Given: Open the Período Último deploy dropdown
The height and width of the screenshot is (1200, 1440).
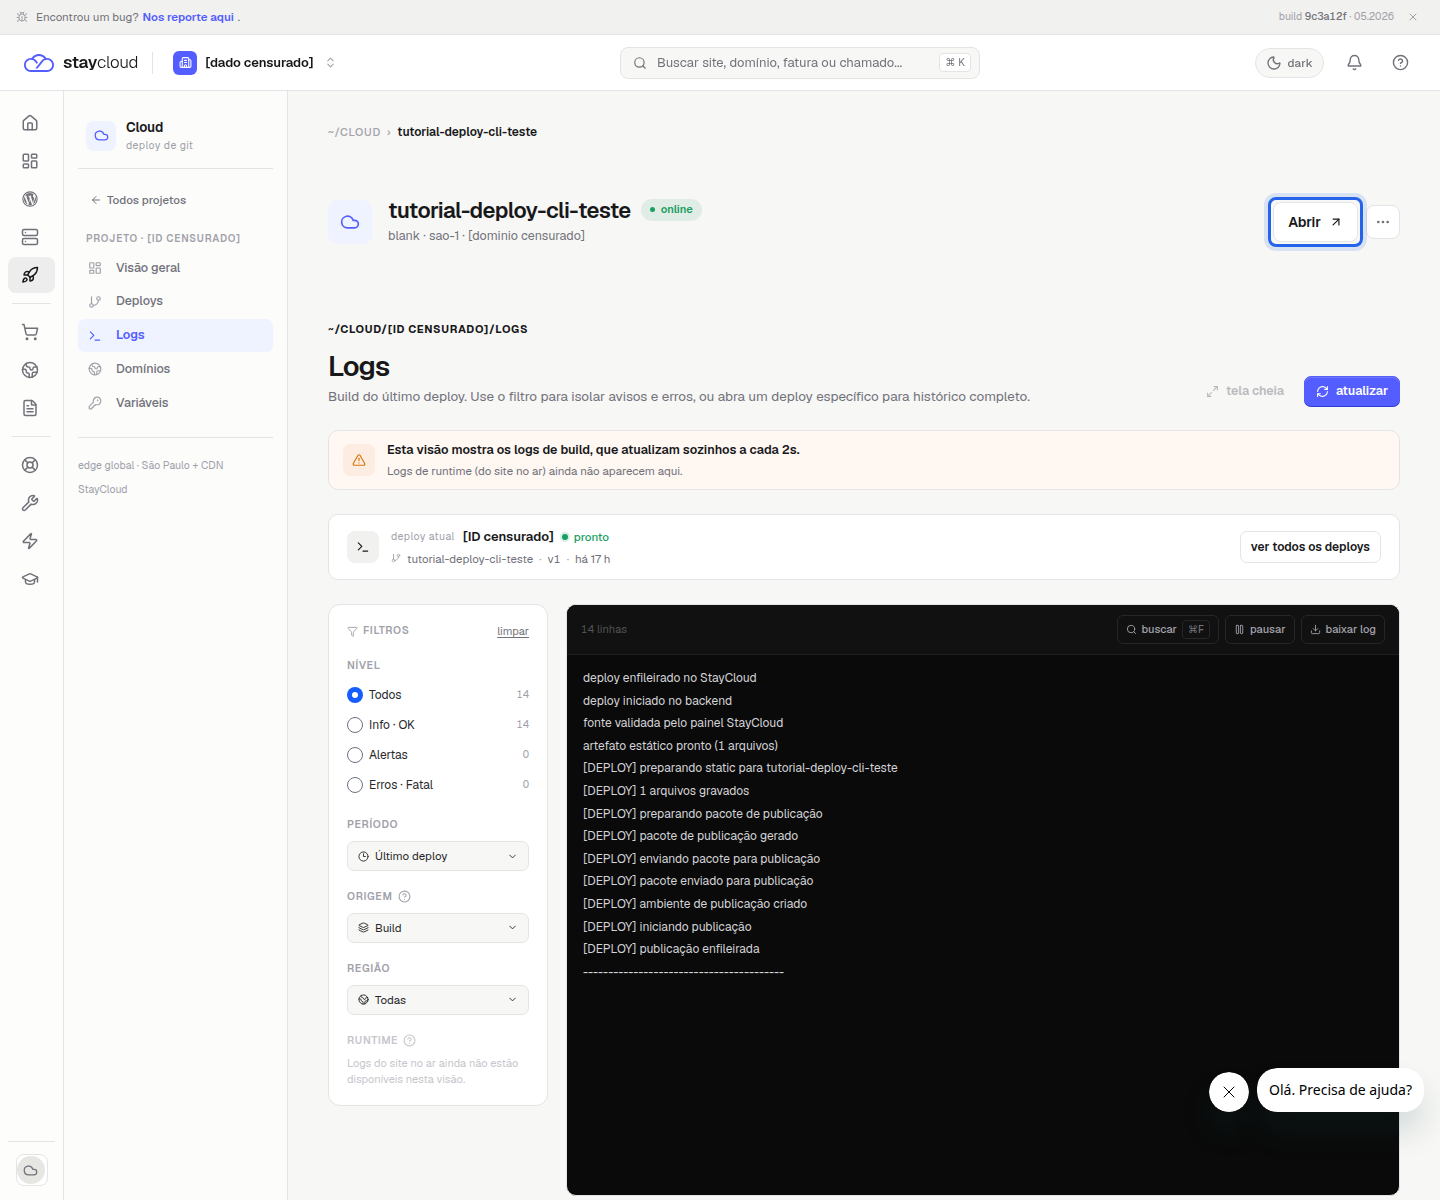Looking at the screenshot, I should (x=438, y=856).
